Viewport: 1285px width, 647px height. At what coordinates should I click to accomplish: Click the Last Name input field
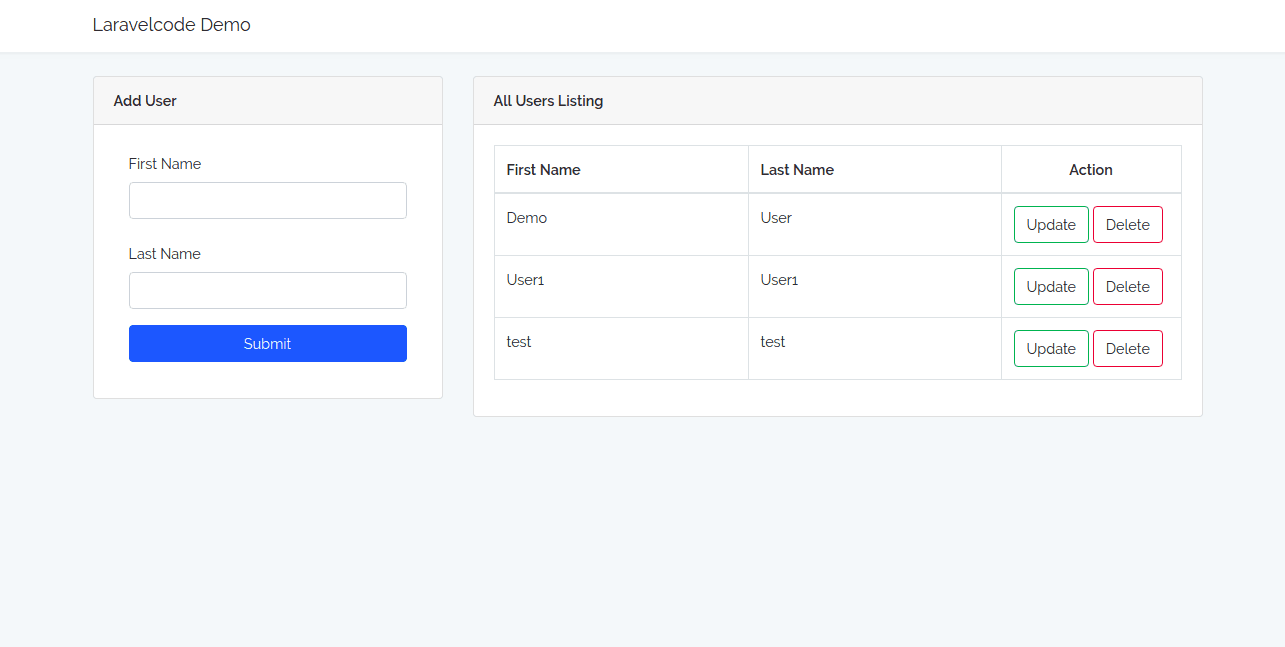267,290
